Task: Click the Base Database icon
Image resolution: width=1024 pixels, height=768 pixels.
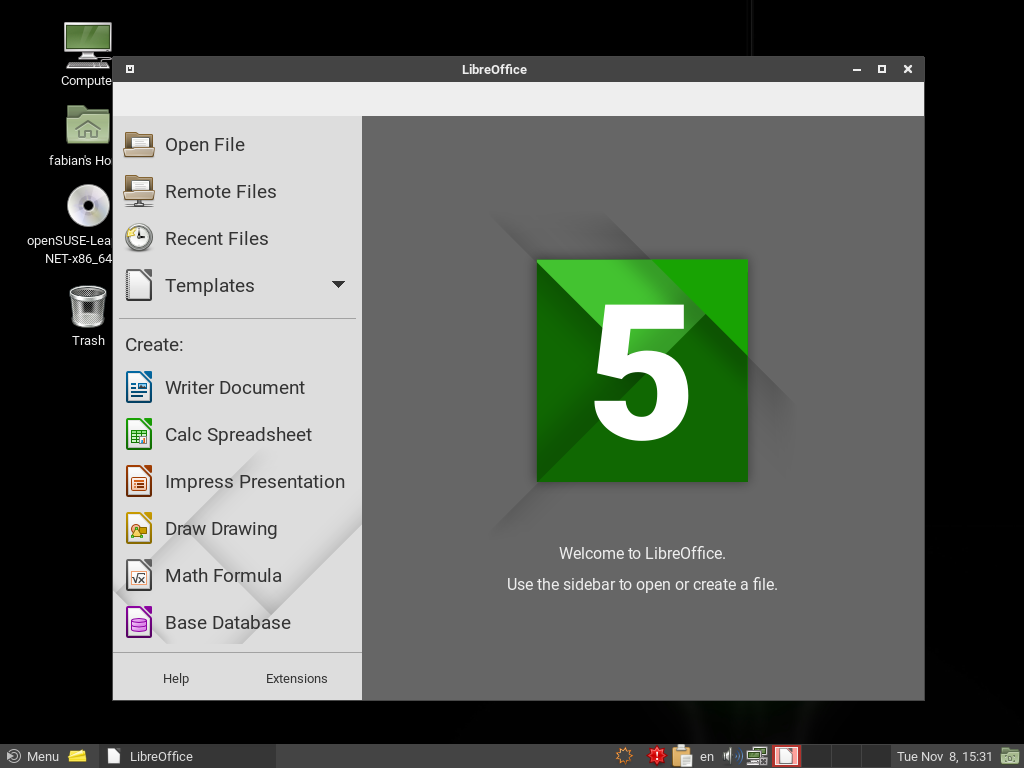Action: (139, 622)
